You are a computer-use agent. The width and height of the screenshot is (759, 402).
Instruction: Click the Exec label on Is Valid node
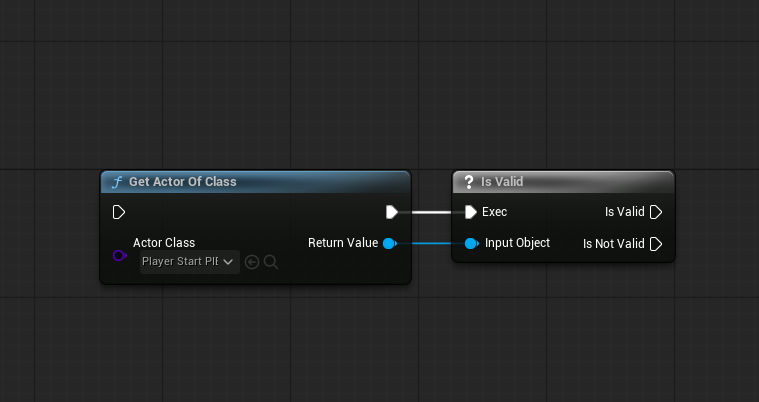(x=495, y=212)
